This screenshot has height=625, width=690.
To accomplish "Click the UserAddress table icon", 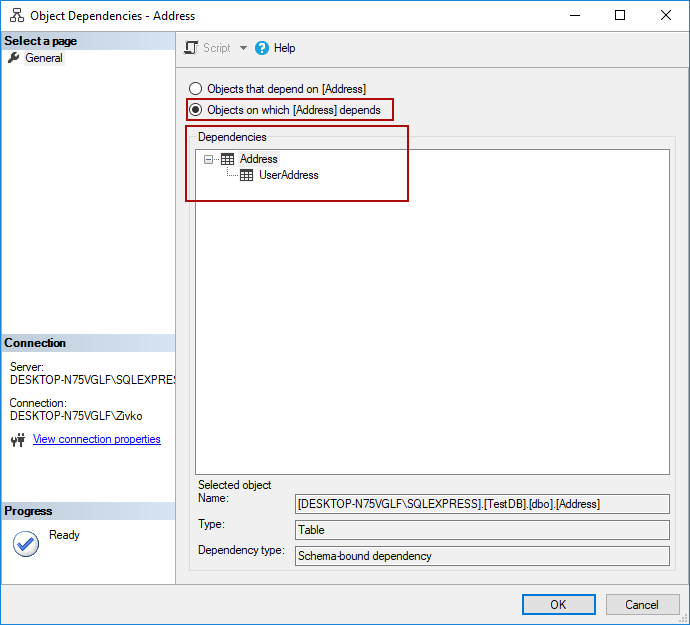I will (x=246, y=175).
